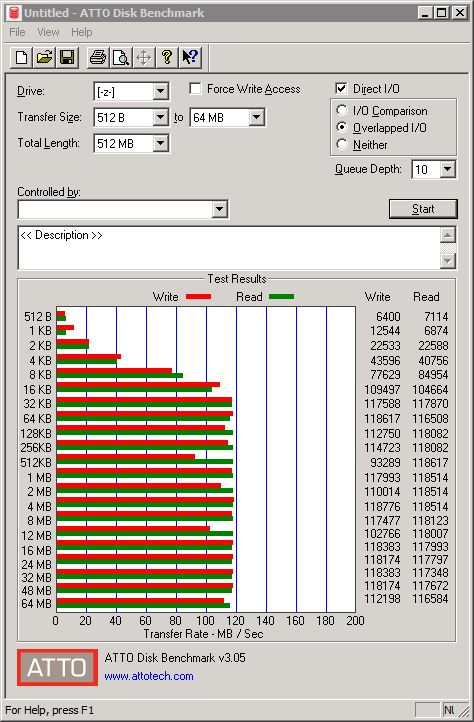Expand the Total Length dropdown
The height and width of the screenshot is (722, 474).
tap(160, 143)
